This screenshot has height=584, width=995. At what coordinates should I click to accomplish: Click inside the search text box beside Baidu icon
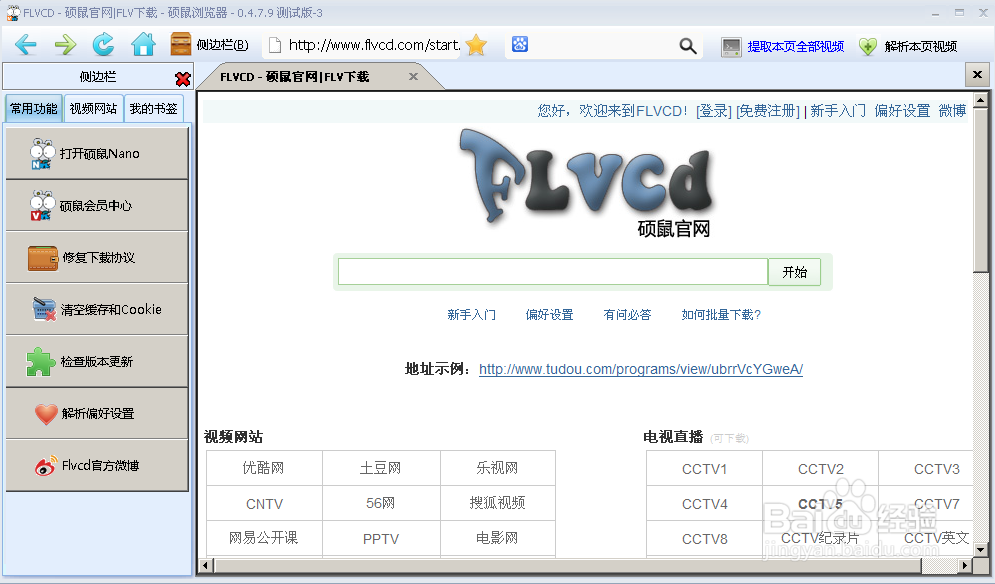click(603, 45)
